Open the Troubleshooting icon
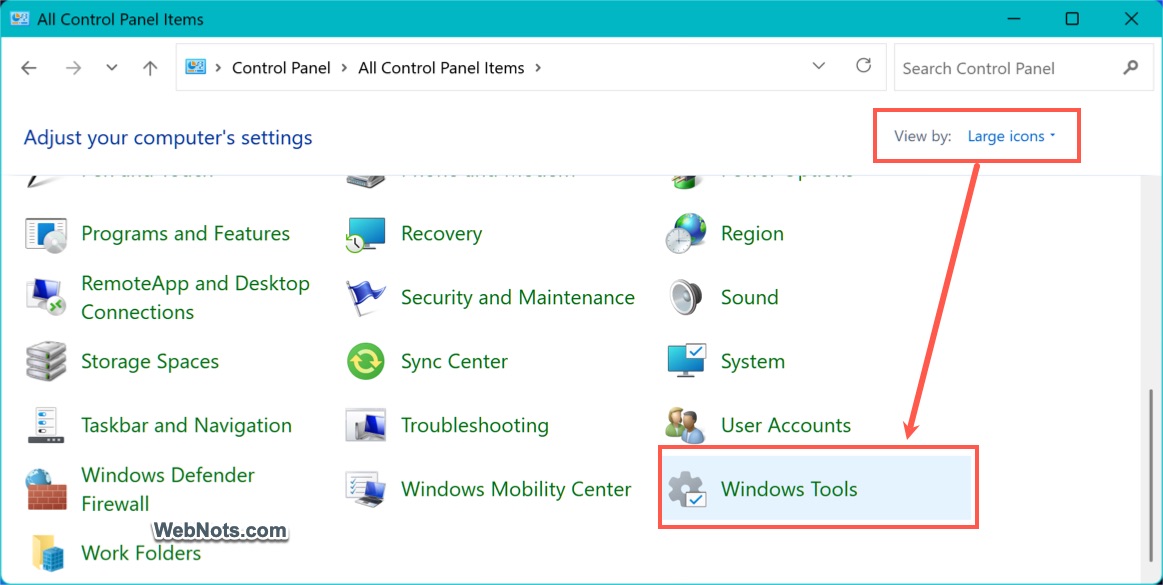 click(366, 425)
